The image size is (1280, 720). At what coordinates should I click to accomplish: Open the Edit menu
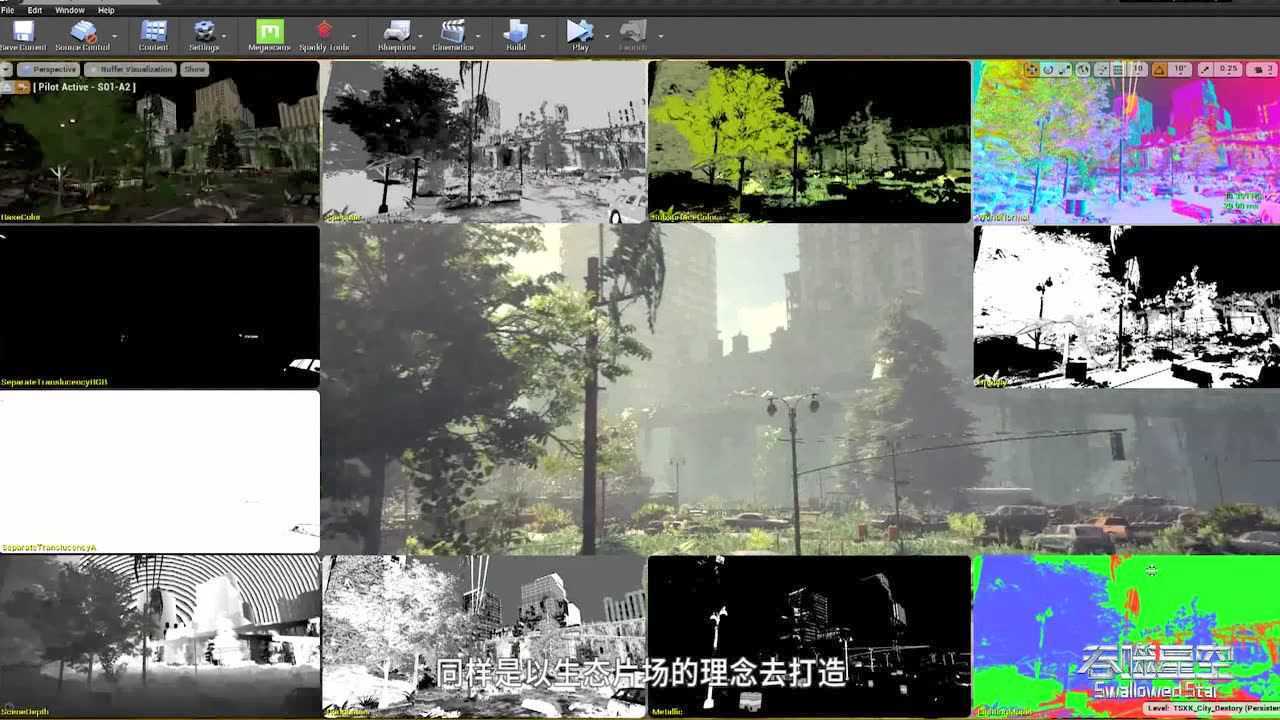pos(35,10)
